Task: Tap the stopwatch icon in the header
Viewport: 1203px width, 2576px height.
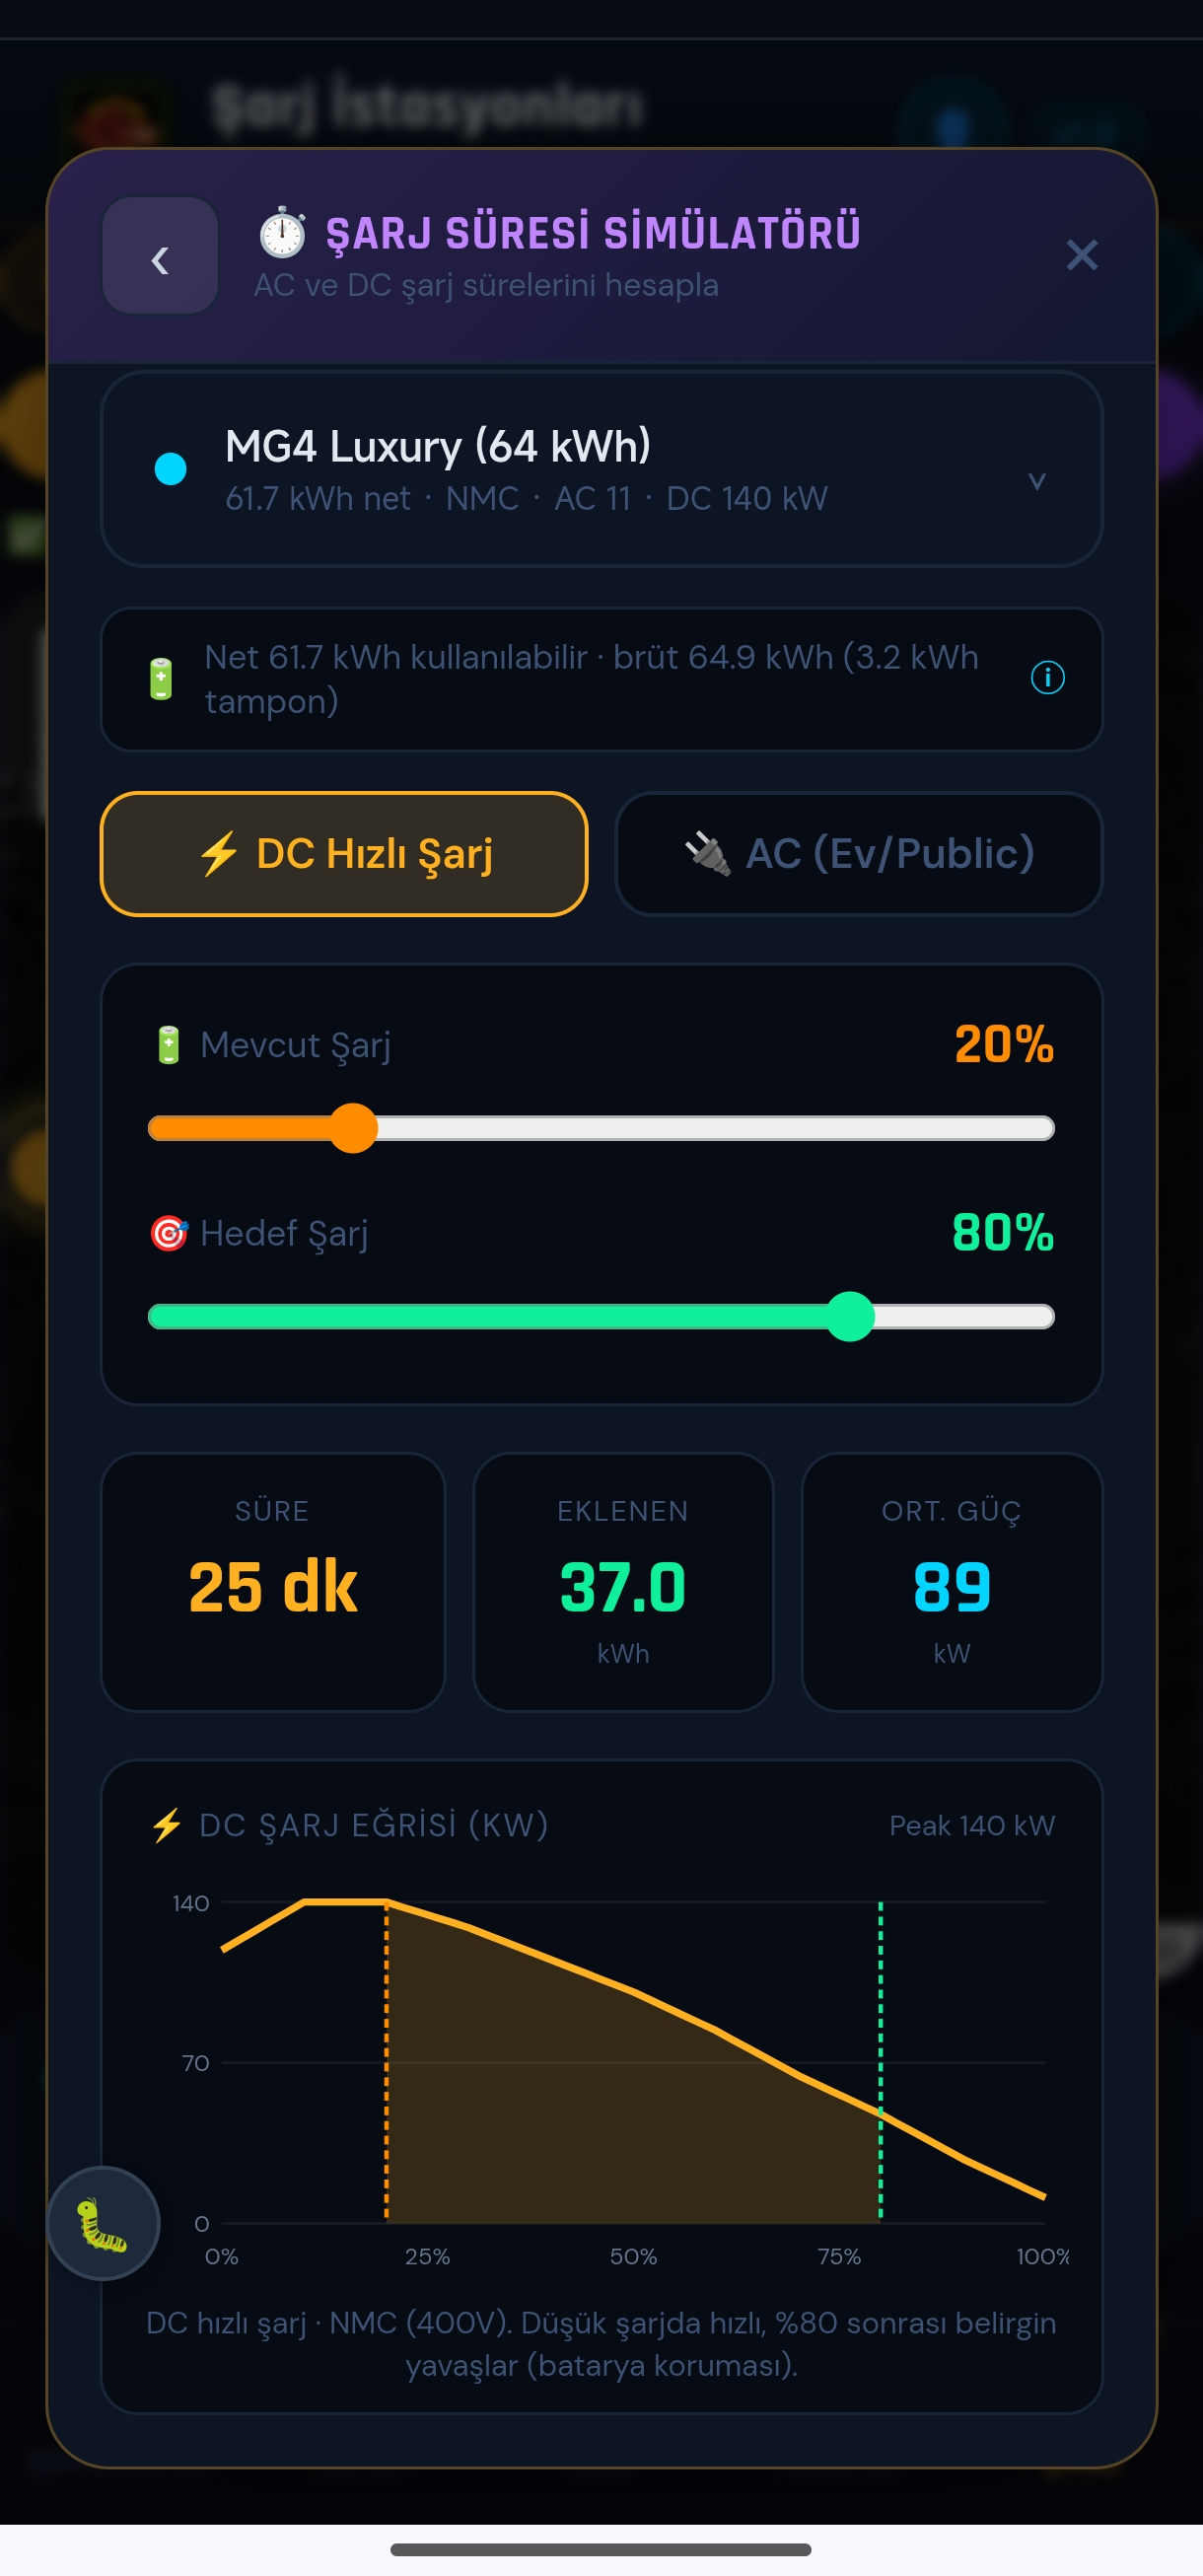Action: [x=283, y=232]
